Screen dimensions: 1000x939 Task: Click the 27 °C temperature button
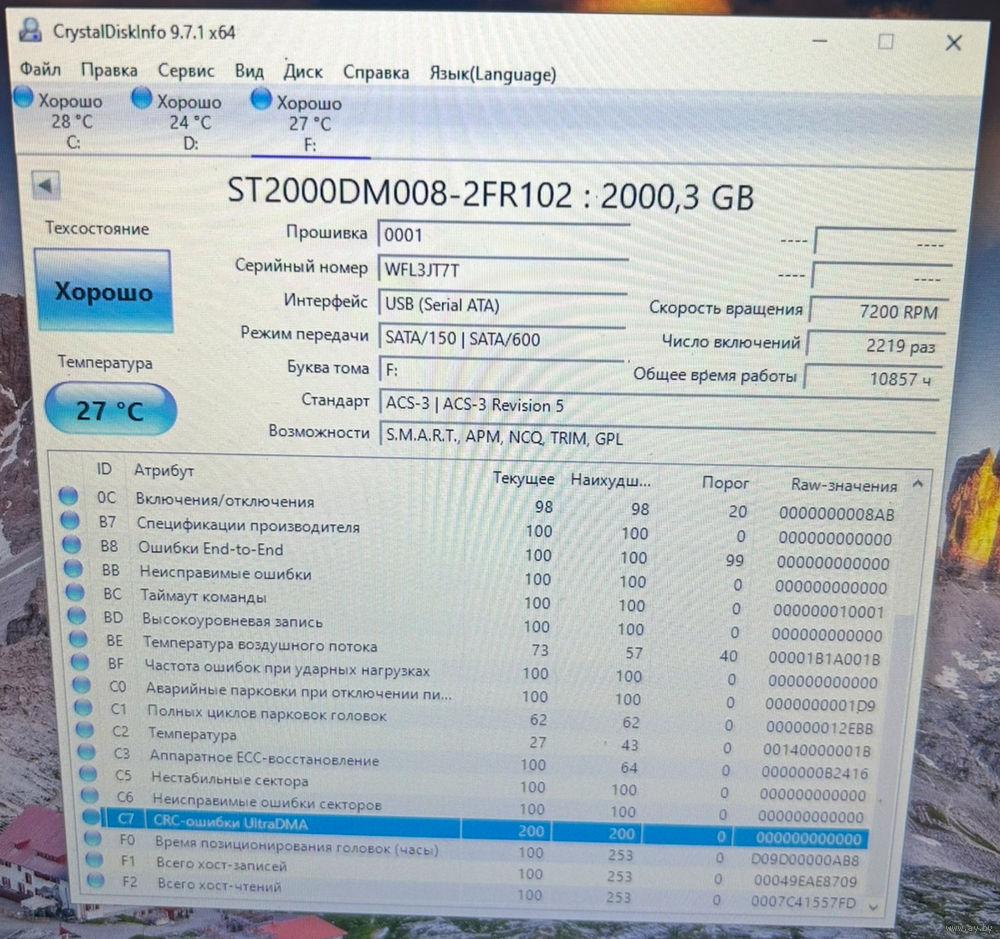[x=110, y=410]
